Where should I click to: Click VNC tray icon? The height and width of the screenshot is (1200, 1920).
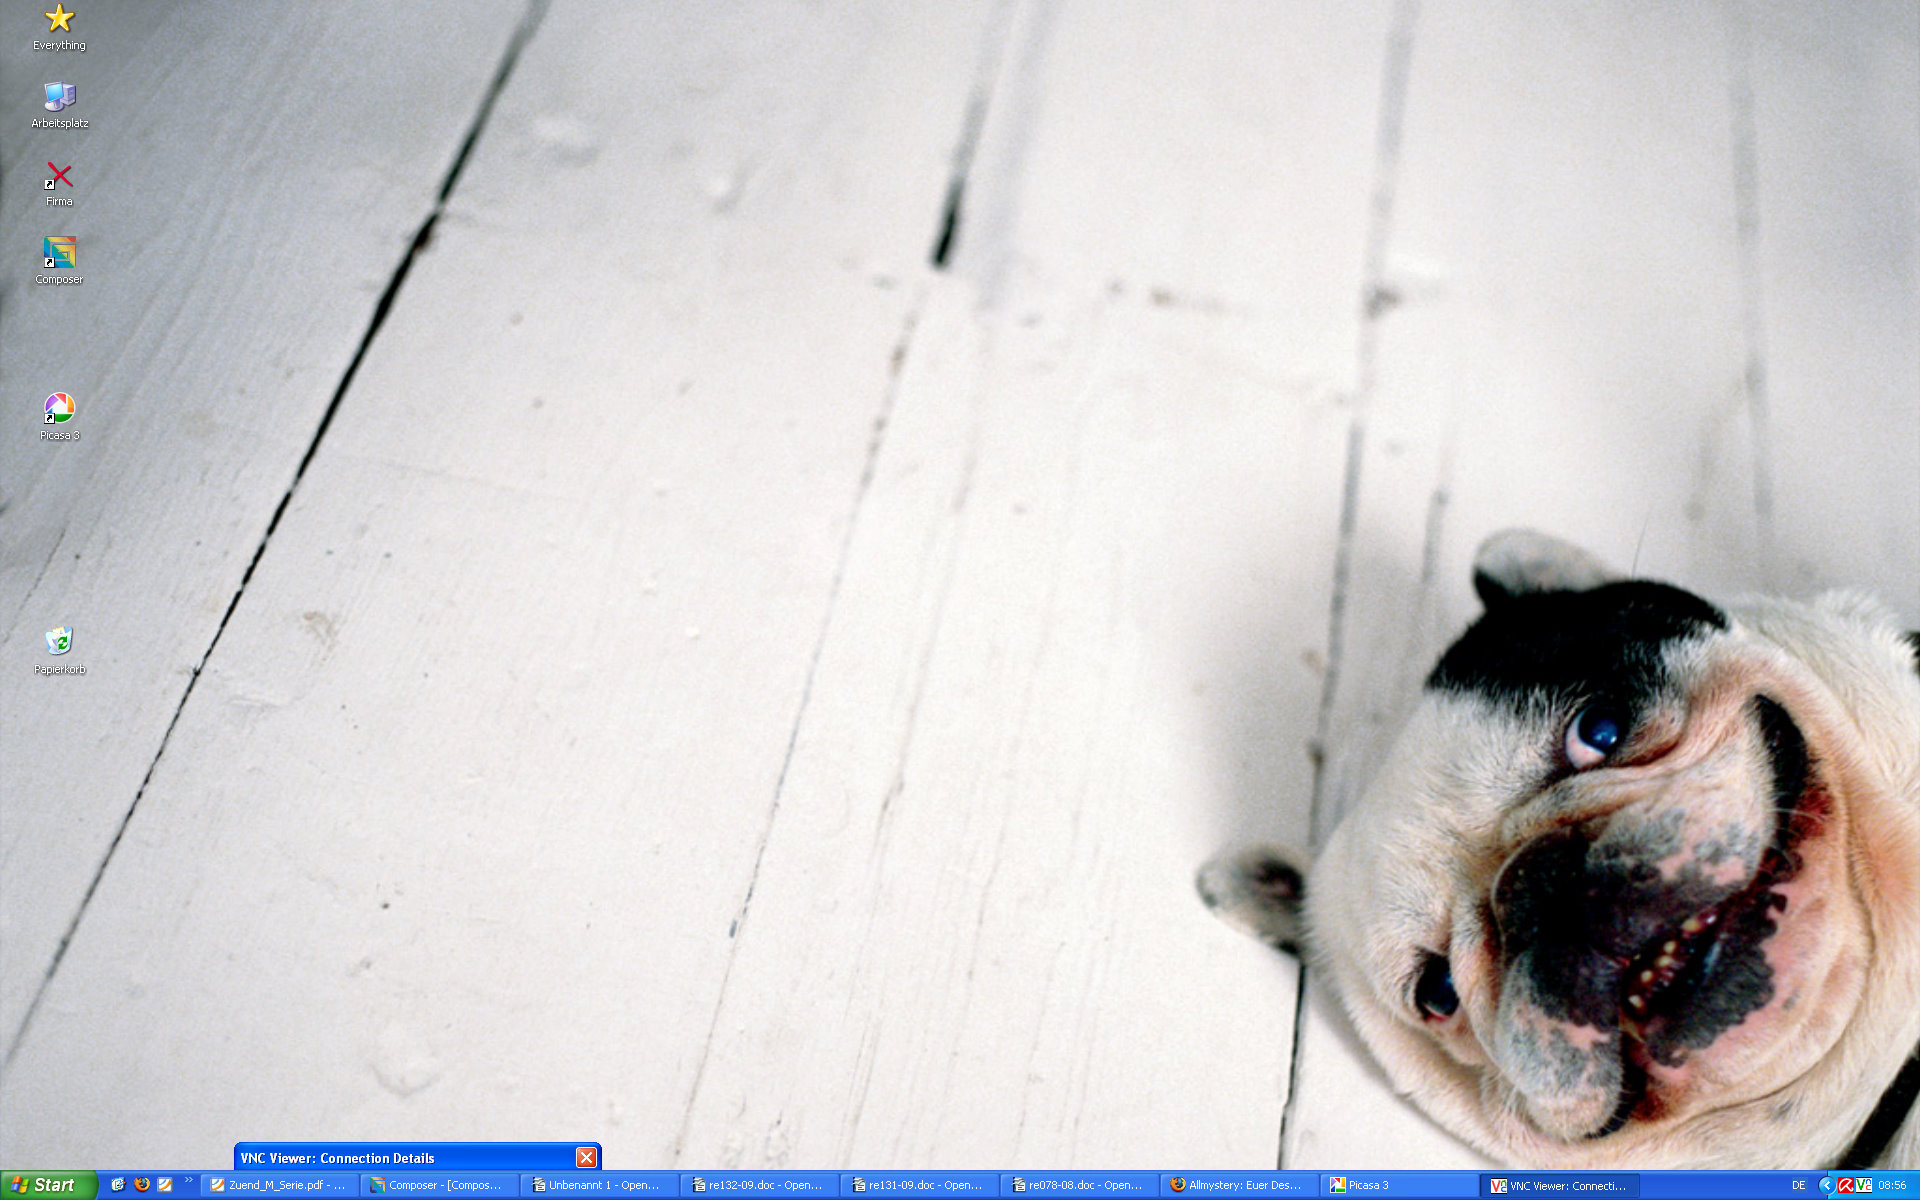pos(1864,1186)
